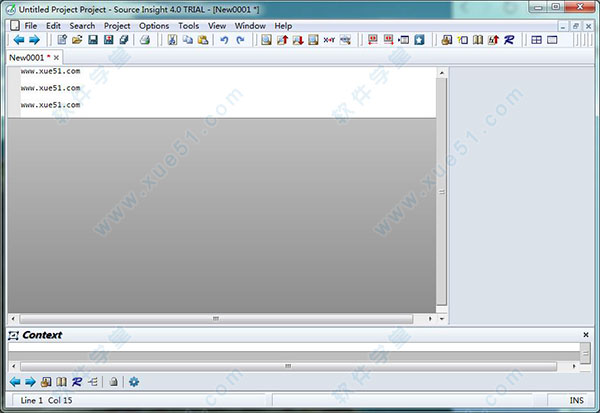The height and width of the screenshot is (413, 600).
Task: Open the Window menu
Action: coord(250,26)
